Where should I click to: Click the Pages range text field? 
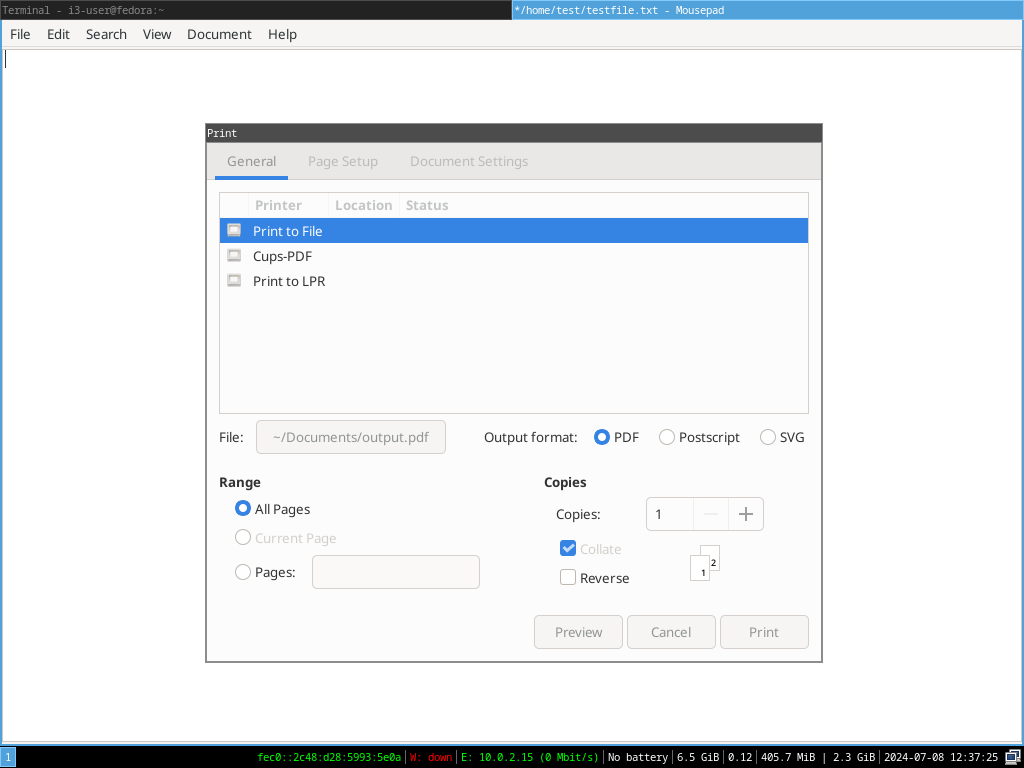[396, 572]
